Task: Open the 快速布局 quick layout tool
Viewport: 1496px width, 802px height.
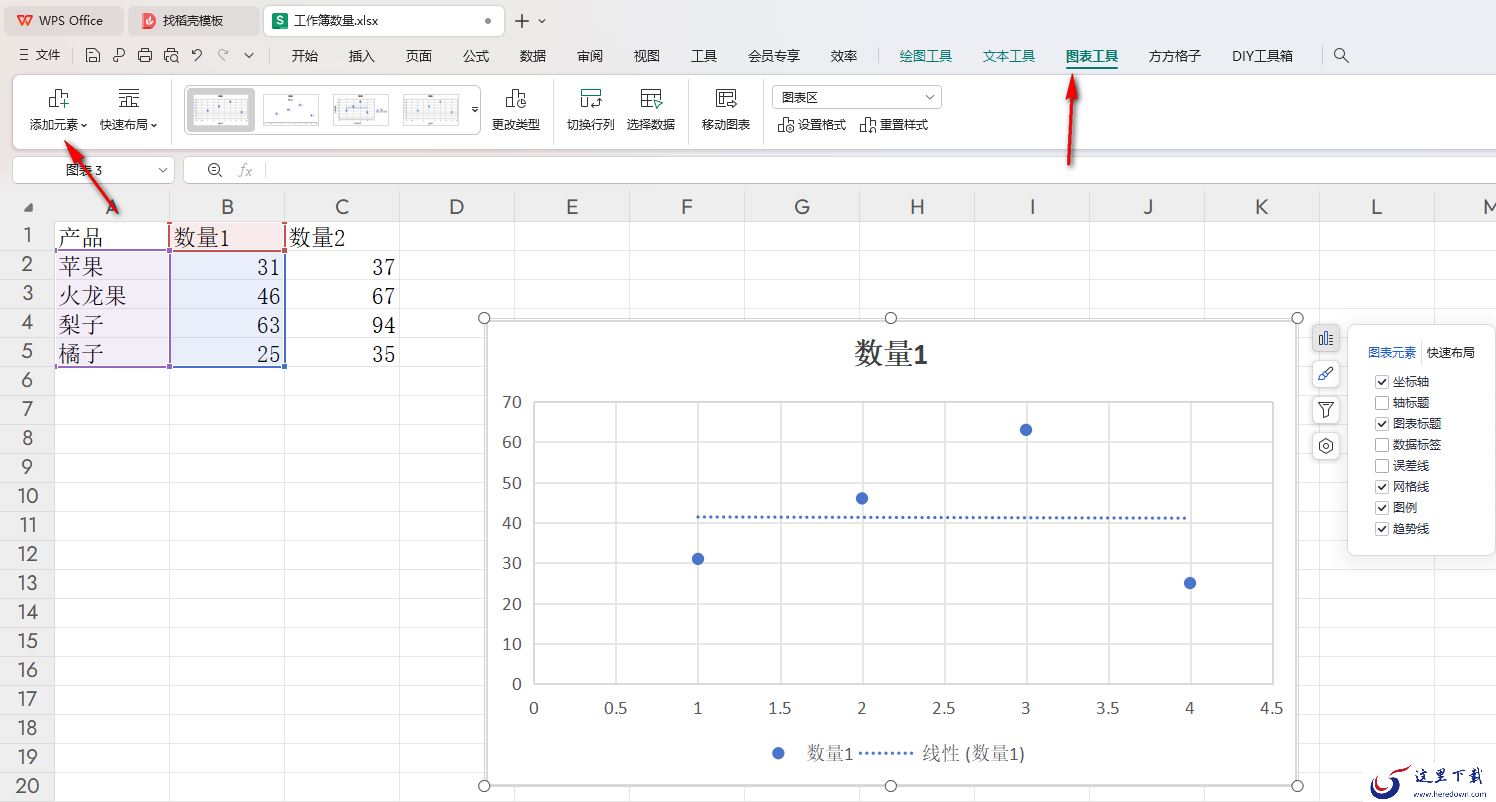Action: 129,110
